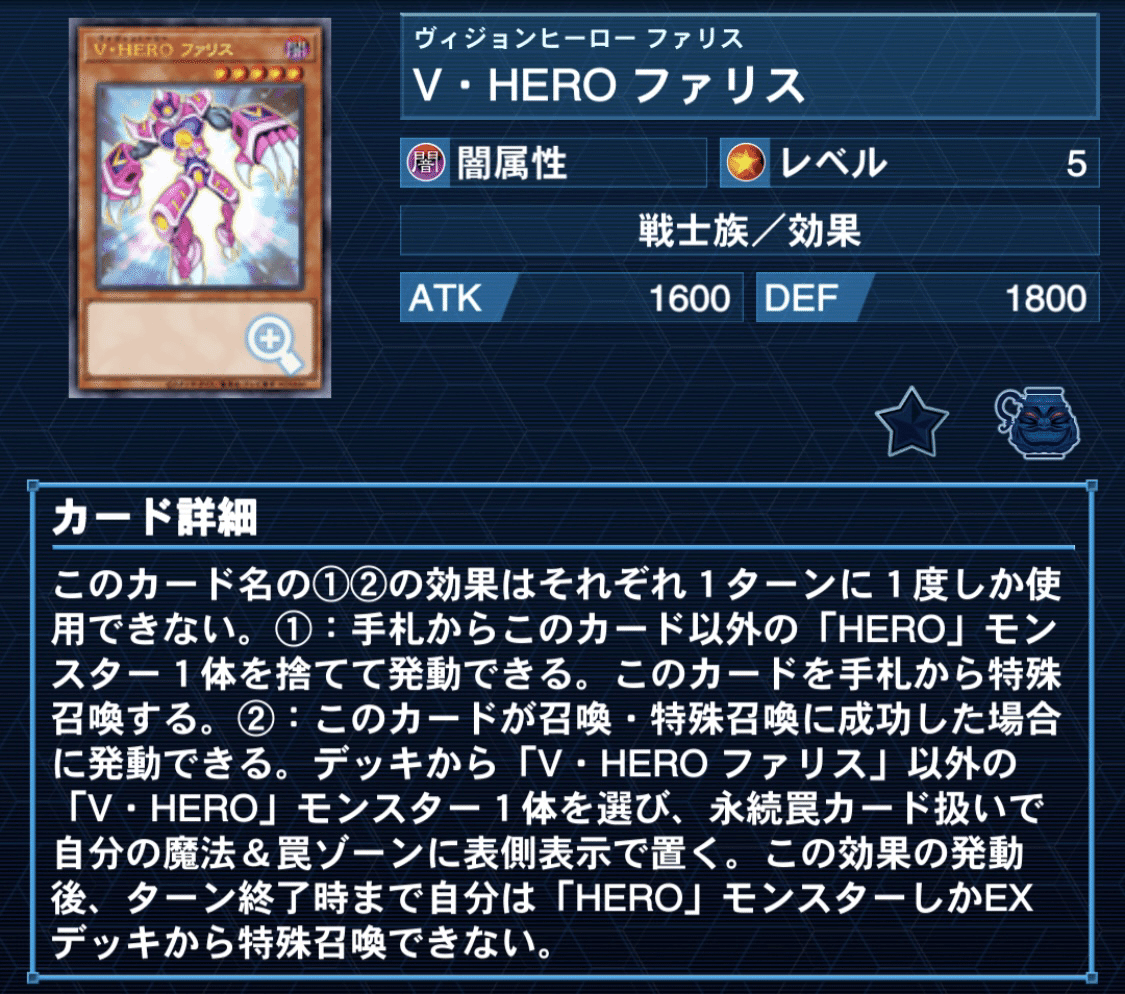Open the V・HERO ファリス card thumbnail
The image size is (1125, 994).
coord(200,208)
